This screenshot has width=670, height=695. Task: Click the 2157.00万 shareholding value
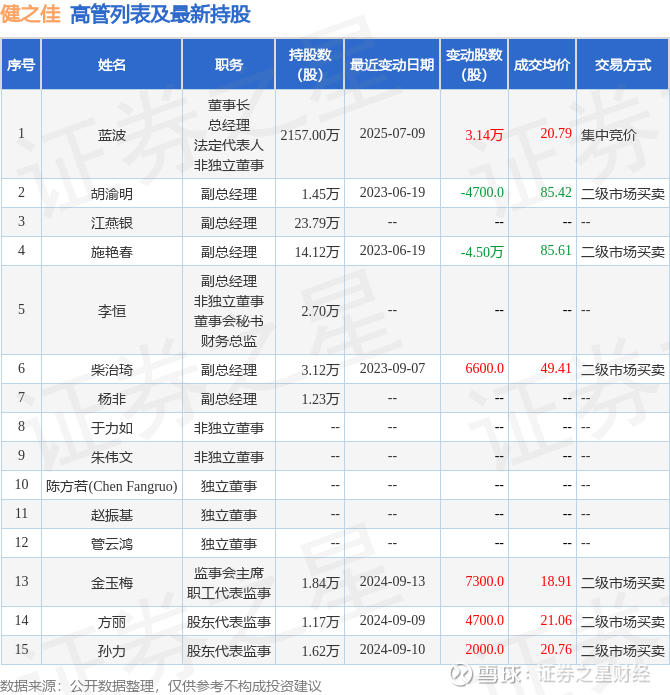tap(310, 135)
